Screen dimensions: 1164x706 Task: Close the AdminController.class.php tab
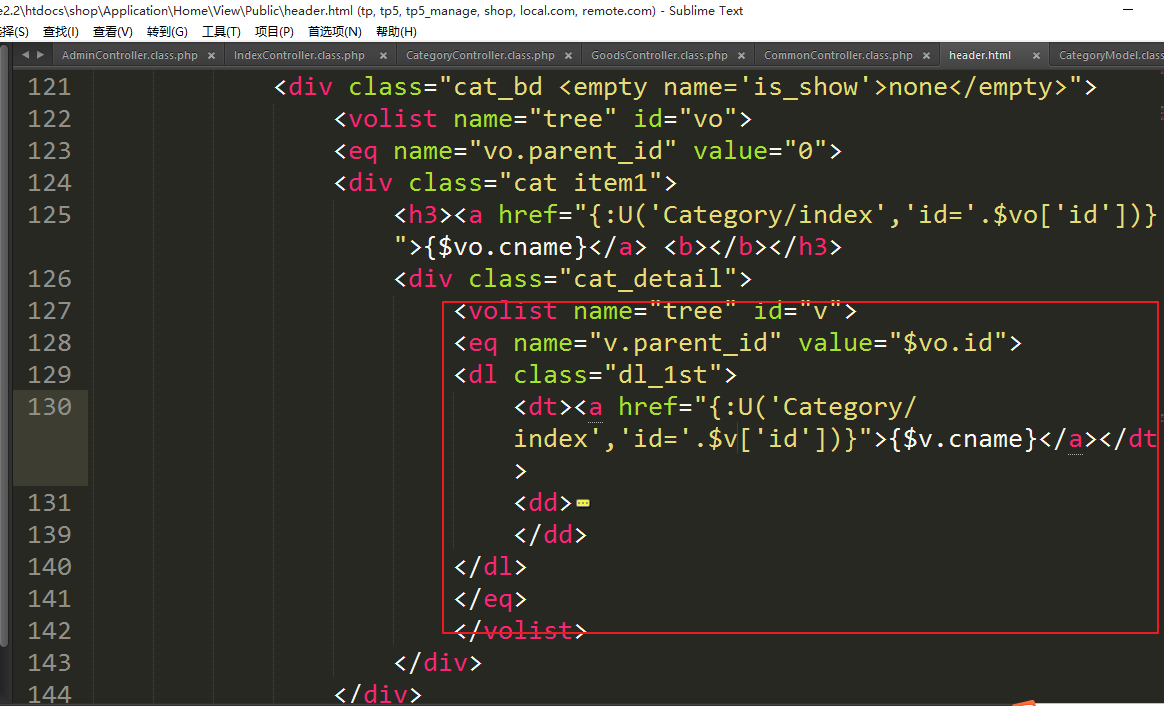click(211, 56)
